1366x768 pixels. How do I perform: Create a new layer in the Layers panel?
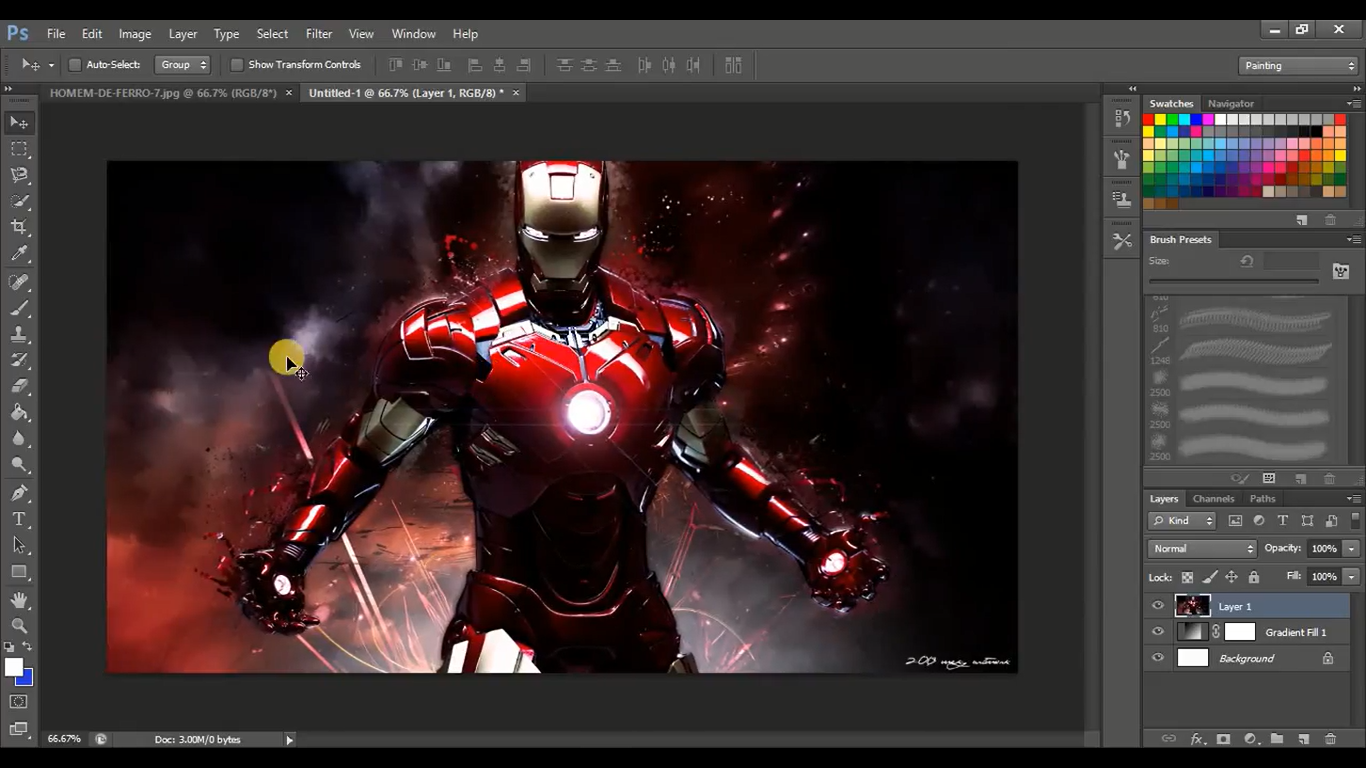coord(1302,738)
